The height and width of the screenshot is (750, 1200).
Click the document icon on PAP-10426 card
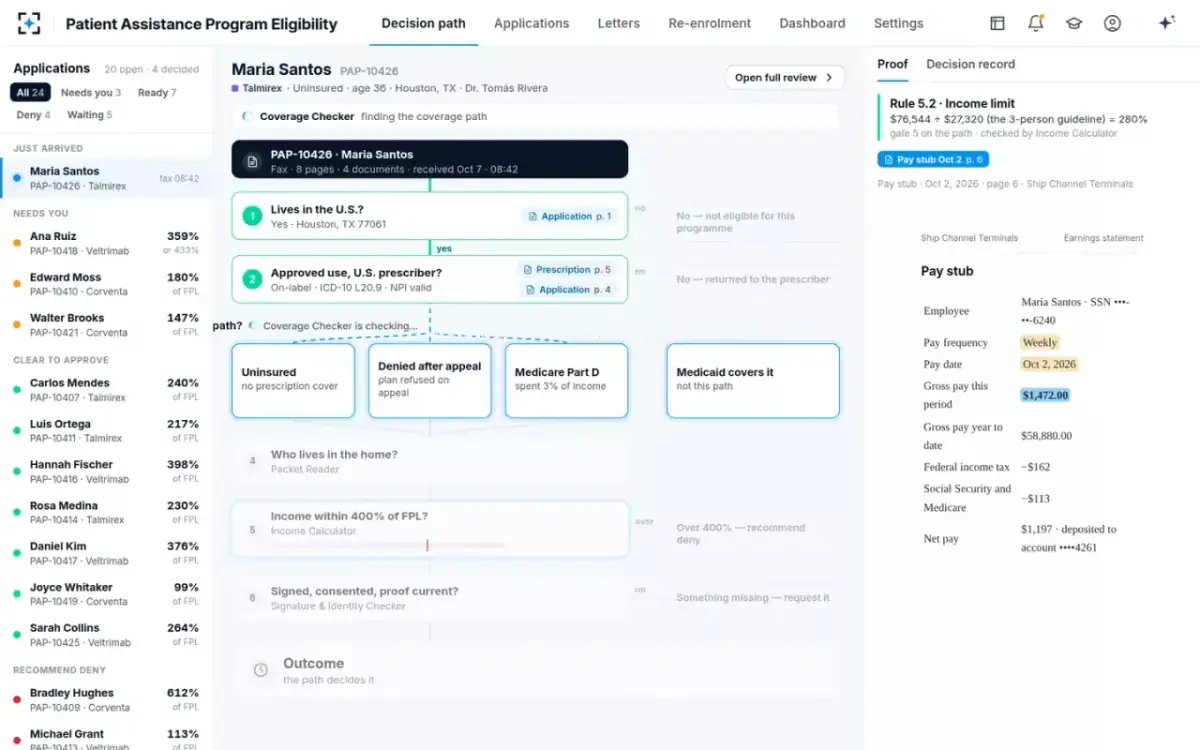pyautogui.click(x=252, y=161)
